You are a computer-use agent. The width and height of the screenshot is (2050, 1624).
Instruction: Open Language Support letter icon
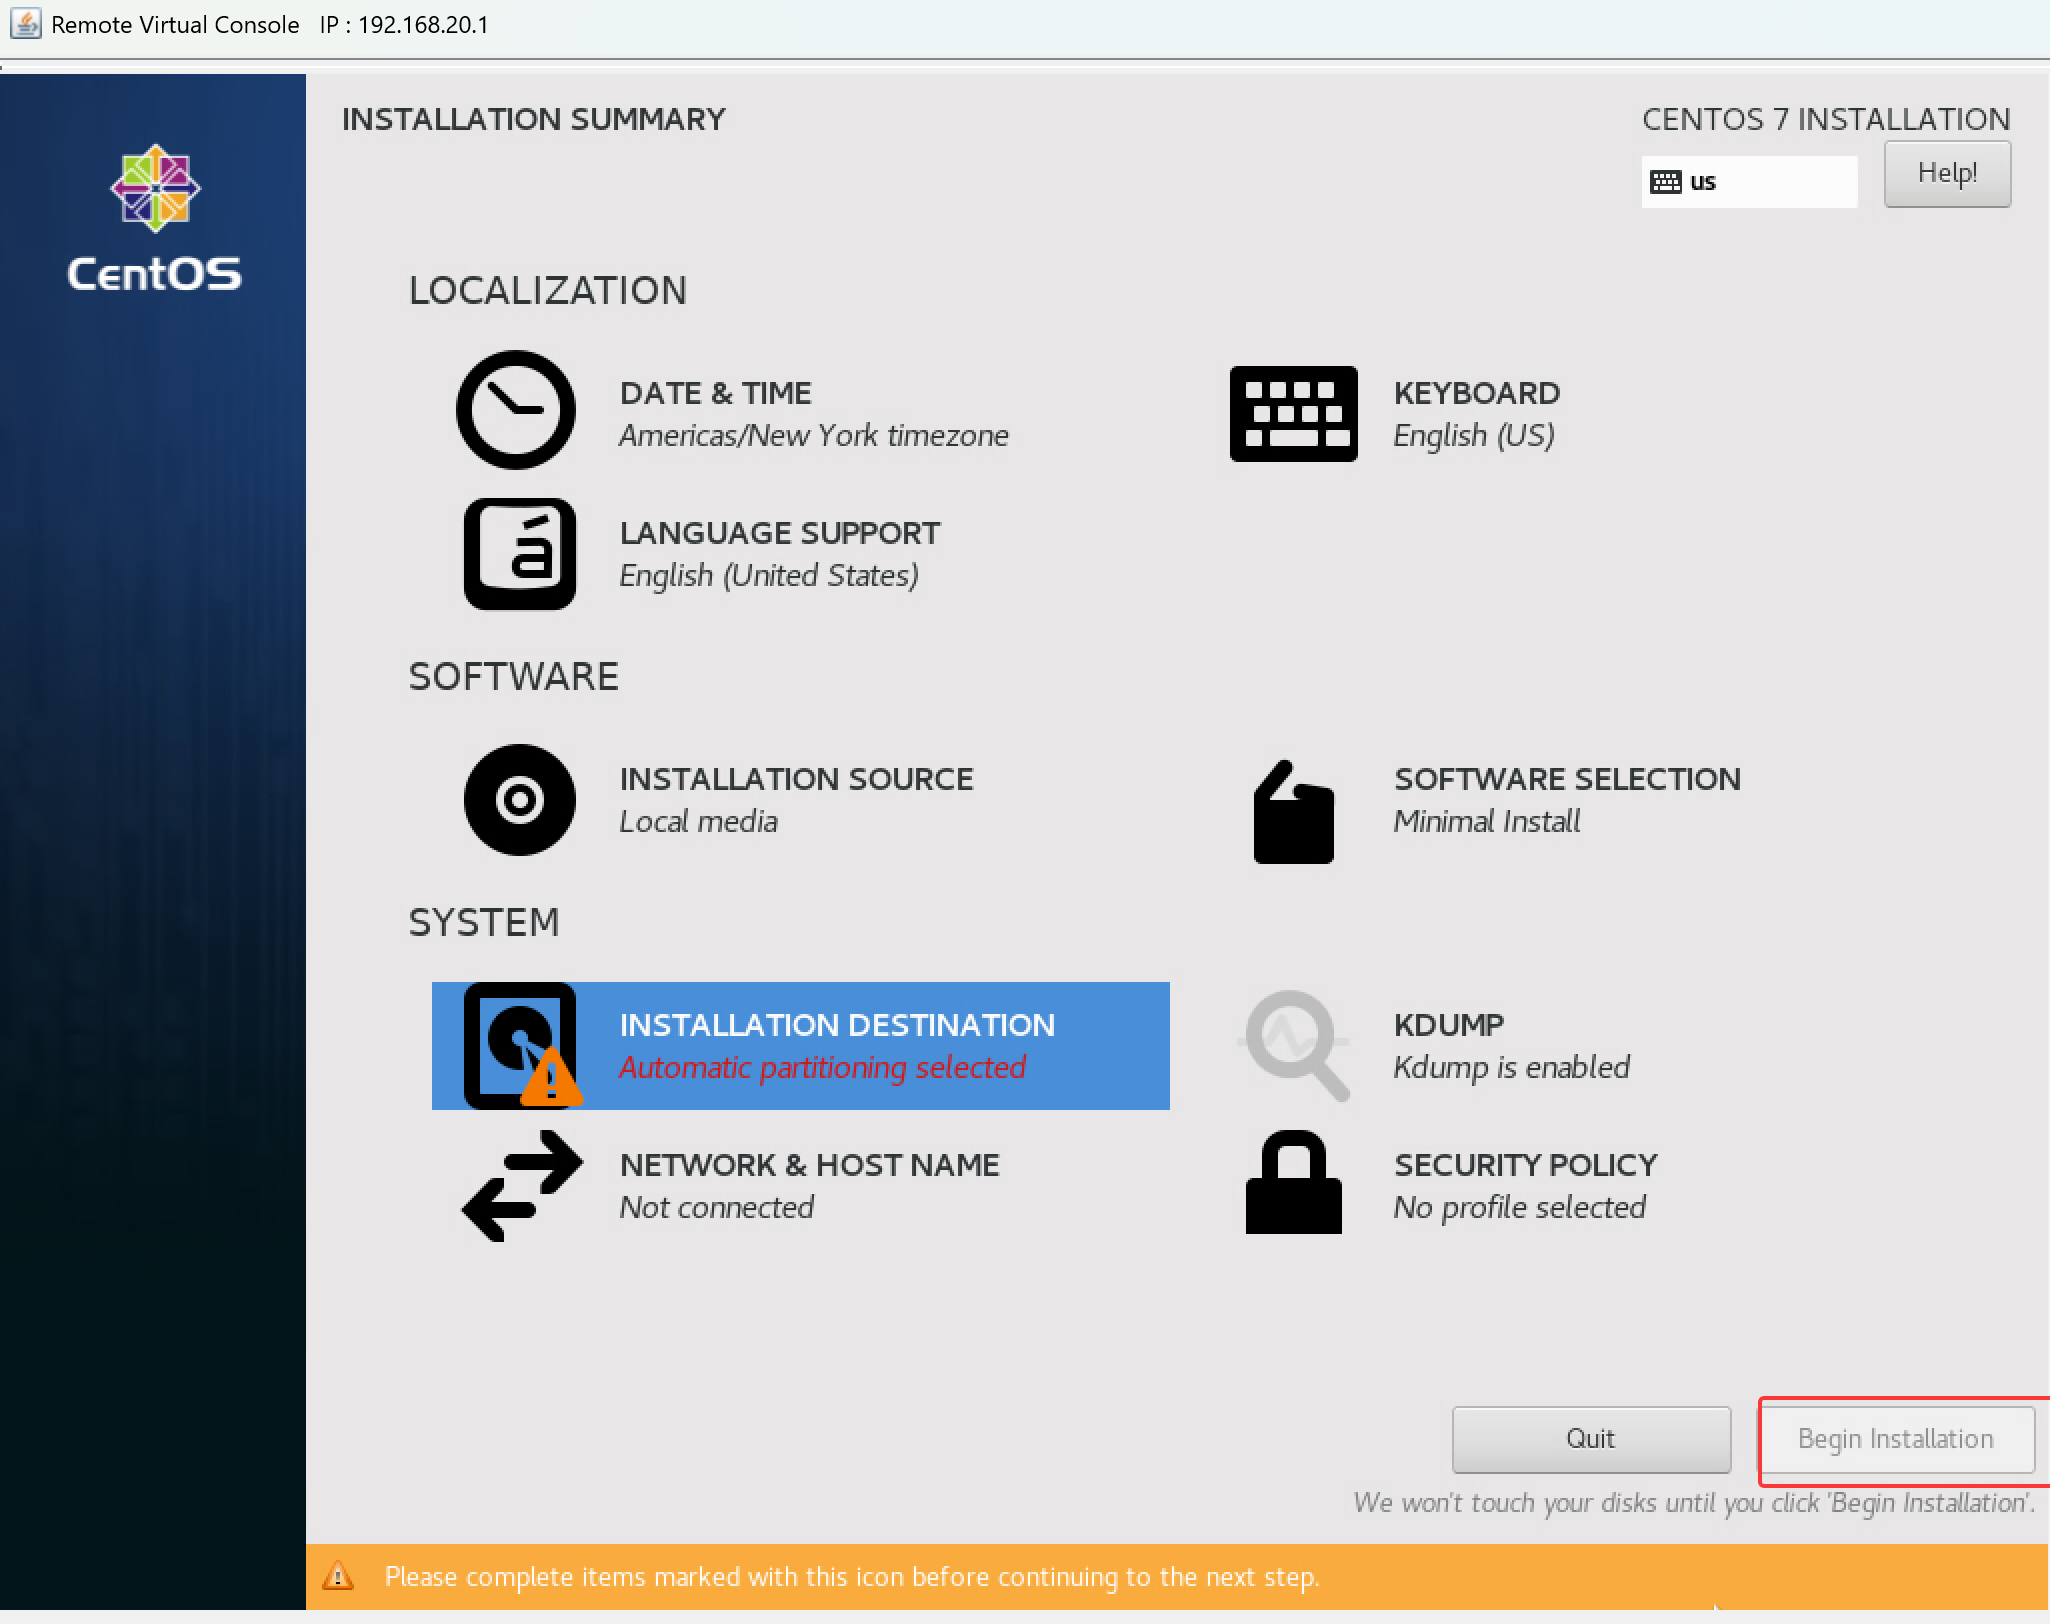tap(519, 553)
